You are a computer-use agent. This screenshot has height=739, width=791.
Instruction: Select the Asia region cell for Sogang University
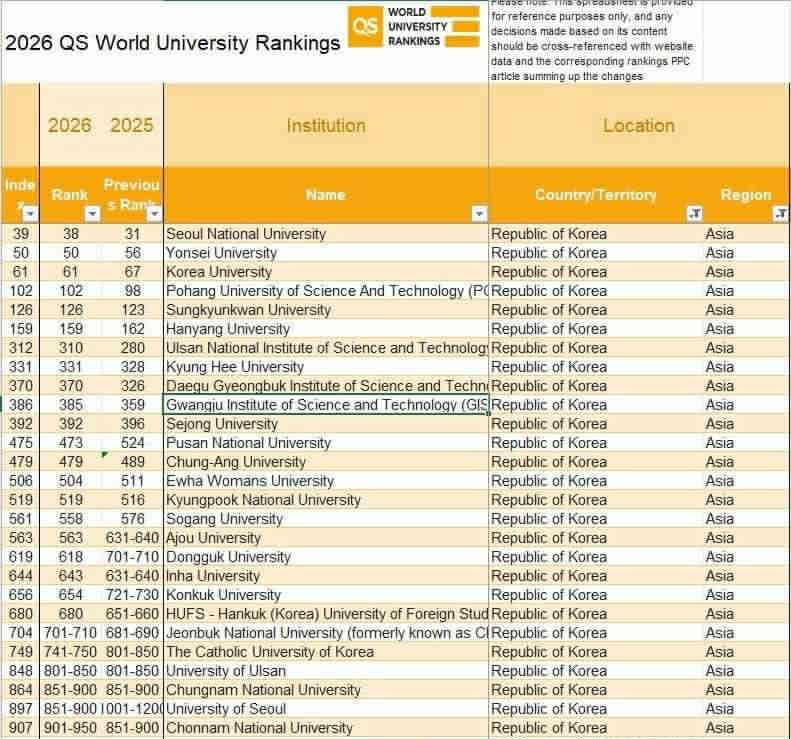(719, 519)
